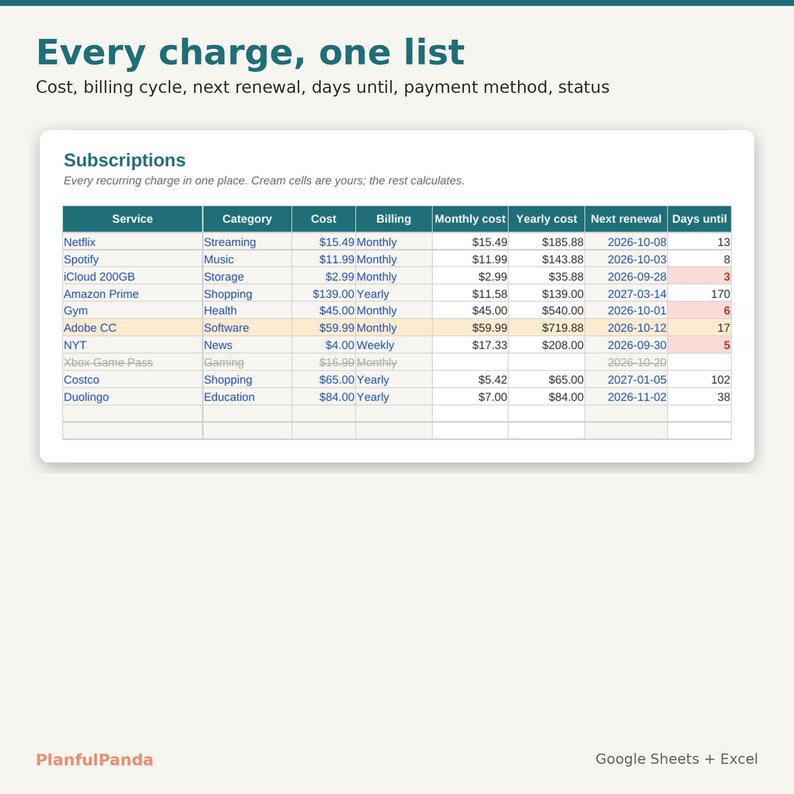
Task: Click the Subscriptions sheet title
Action: pyautogui.click(x=125, y=160)
